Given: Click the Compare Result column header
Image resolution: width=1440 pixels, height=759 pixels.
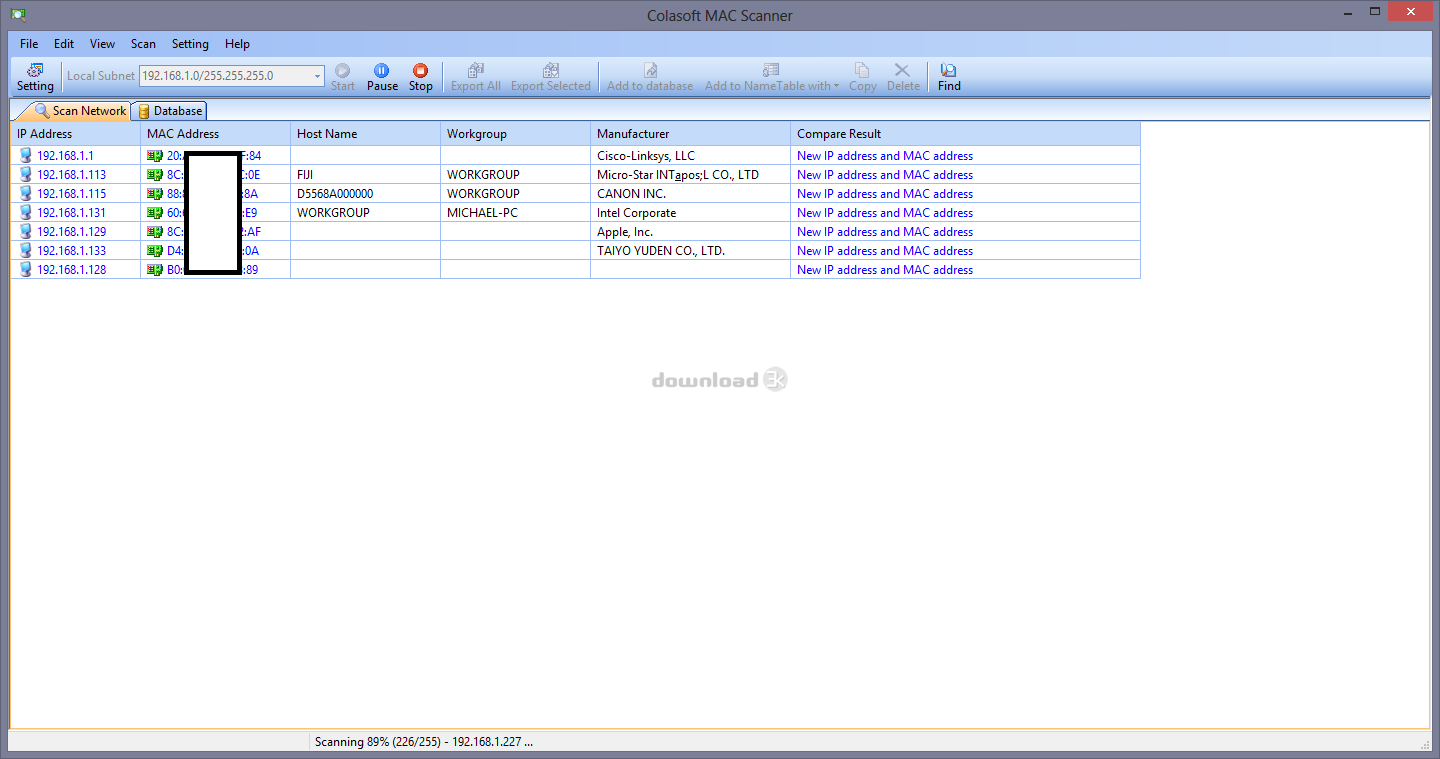Looking at the screenshot, I should [x=839, y=134].
